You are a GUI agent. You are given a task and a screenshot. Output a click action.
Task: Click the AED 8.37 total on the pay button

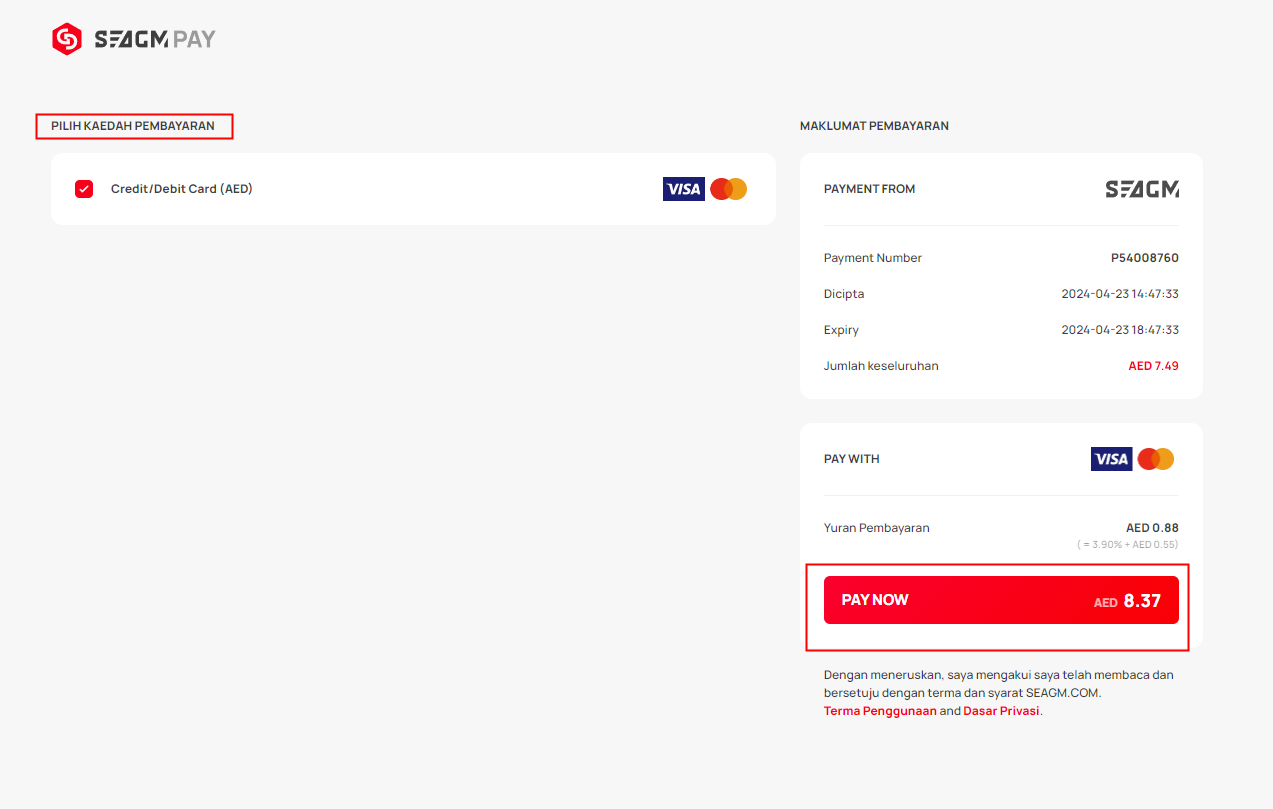(1127, 601)
